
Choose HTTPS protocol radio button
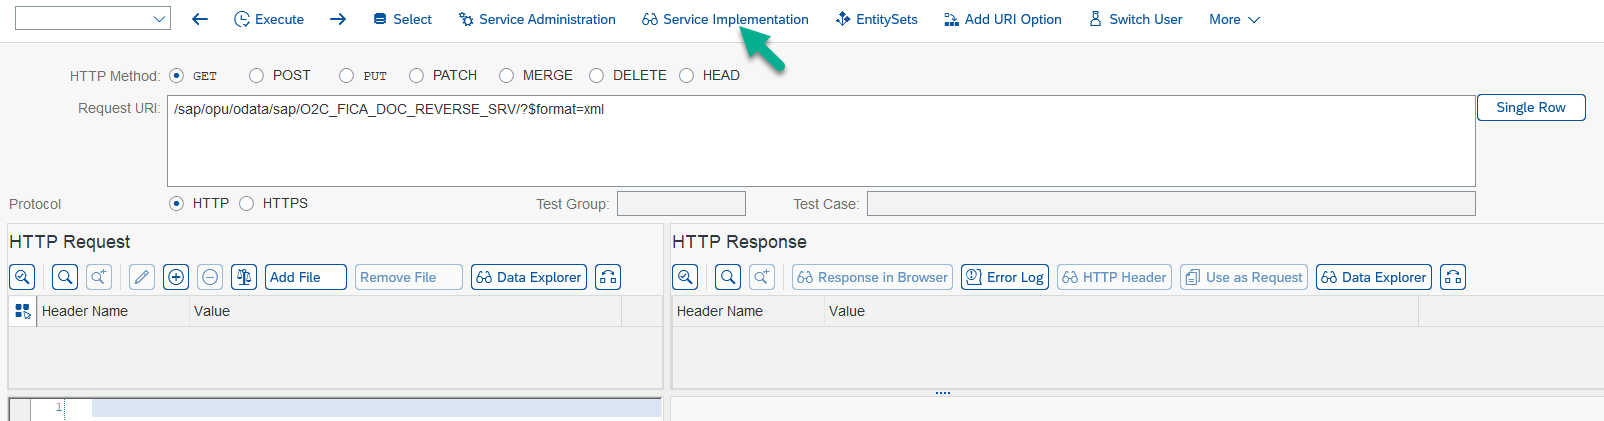(247, 203)
